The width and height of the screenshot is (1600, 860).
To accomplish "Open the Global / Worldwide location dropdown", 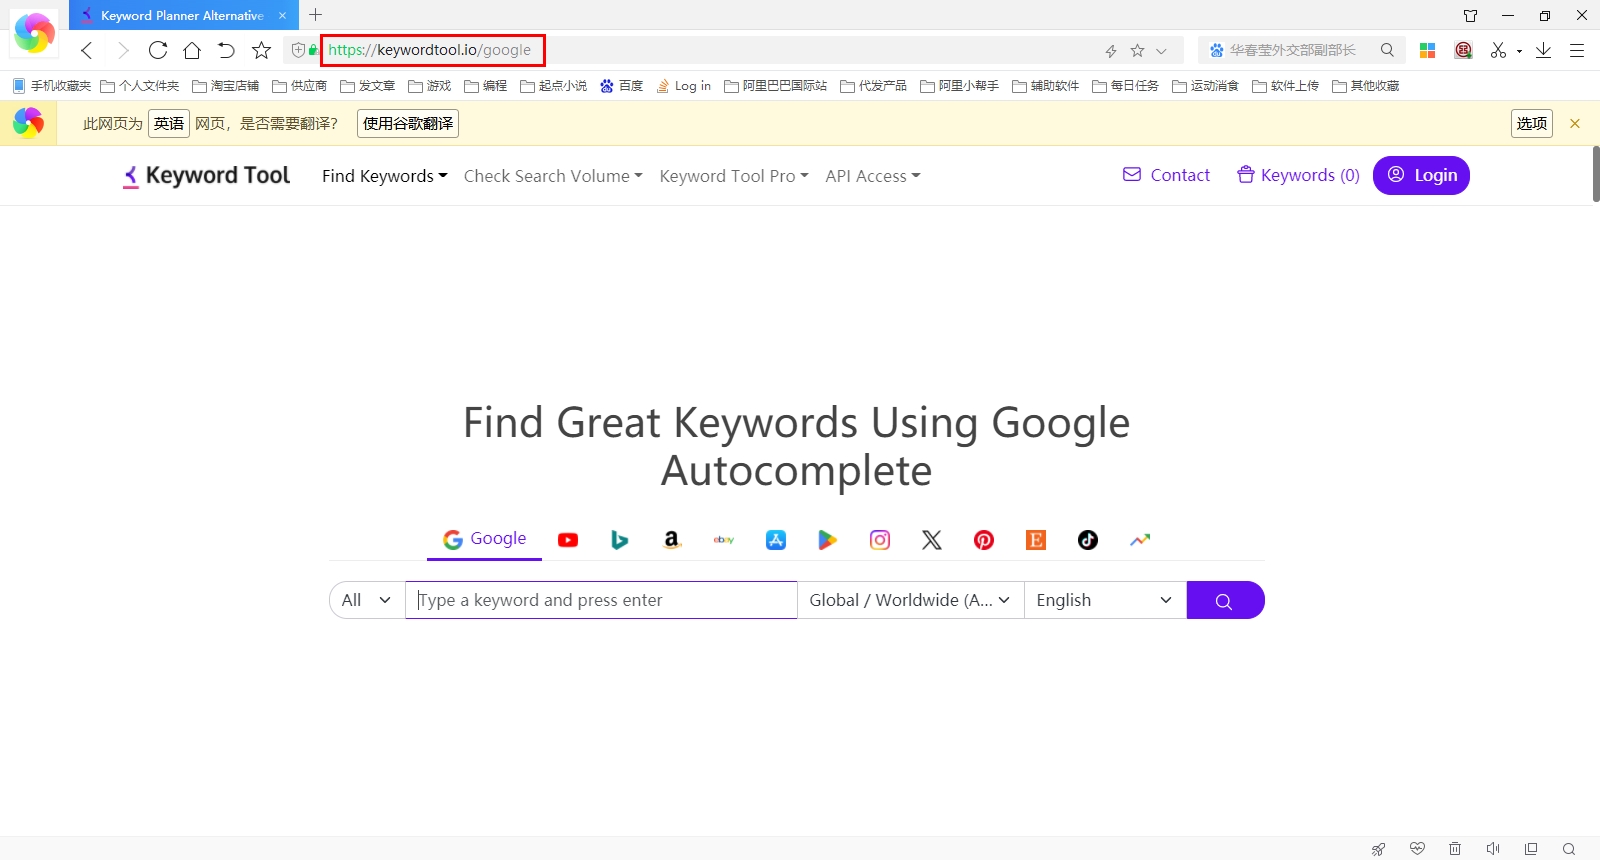I will tap(910, 600).
